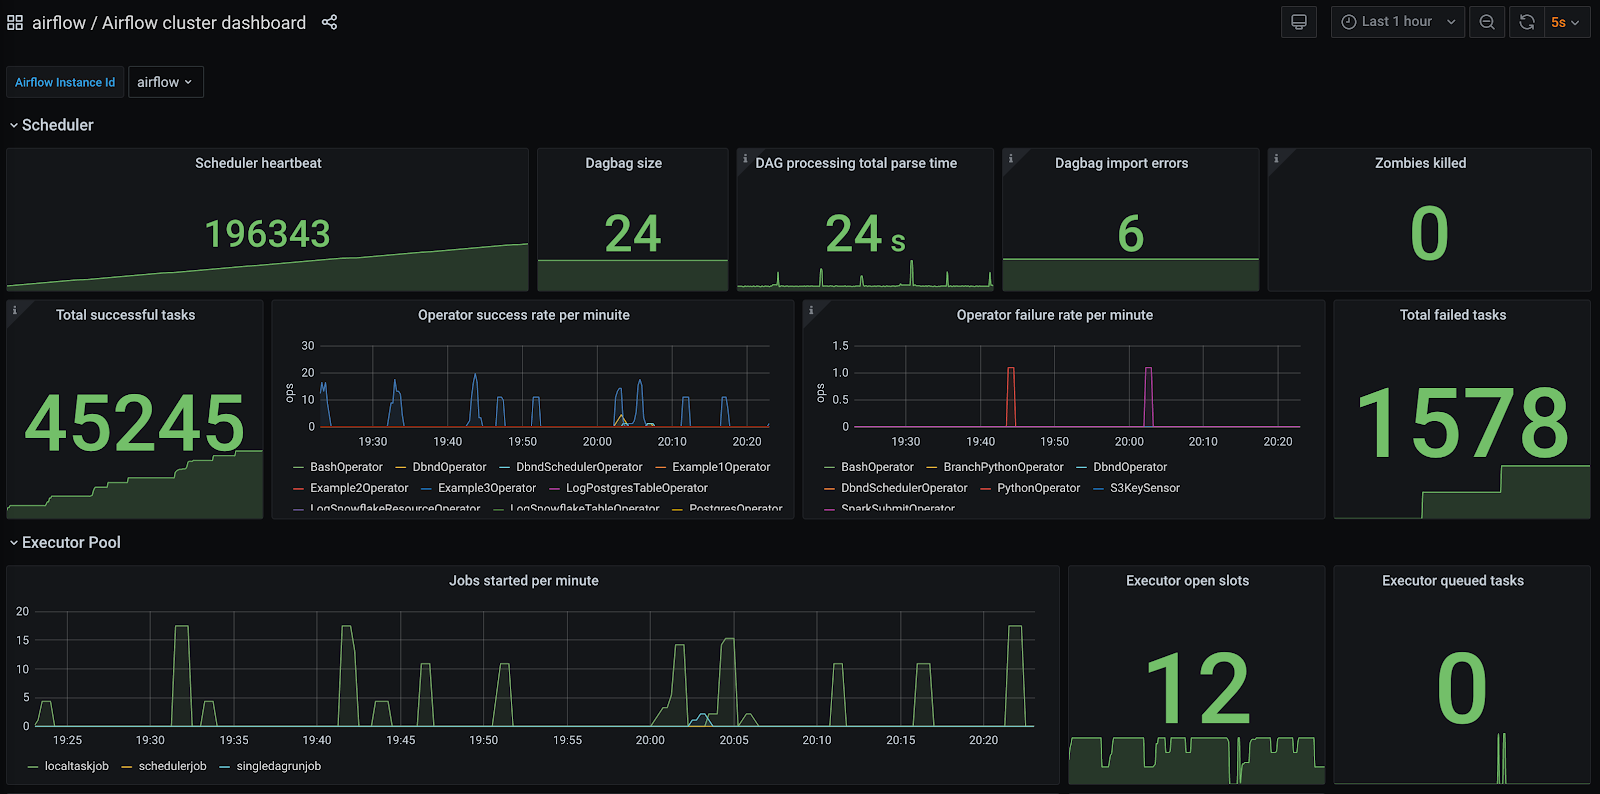
Task: Open Dagbag import errors panel title
Action: [x=1121, y=163]
